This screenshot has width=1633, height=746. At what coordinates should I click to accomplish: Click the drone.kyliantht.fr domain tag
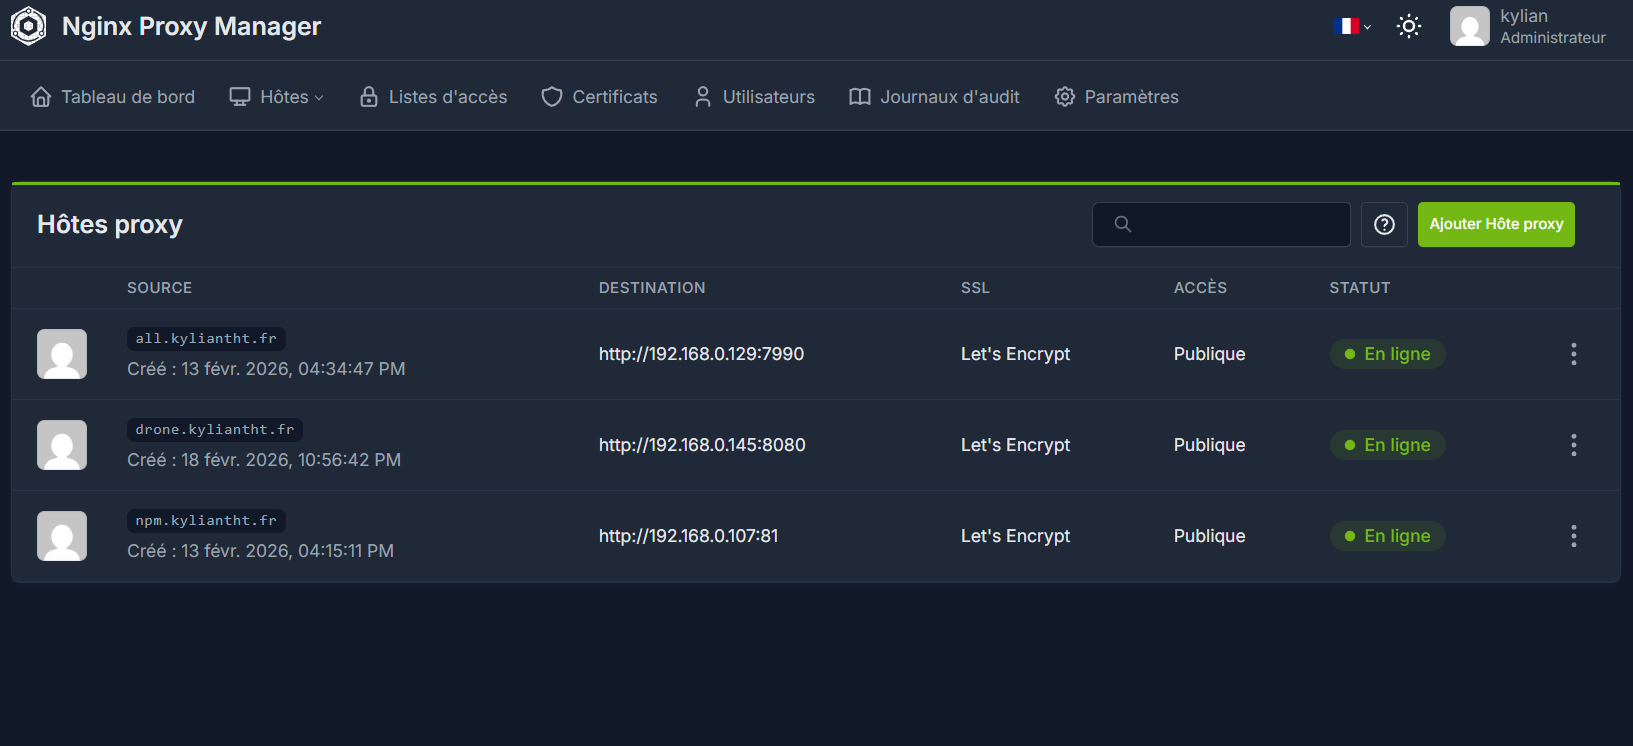point(215,430)
